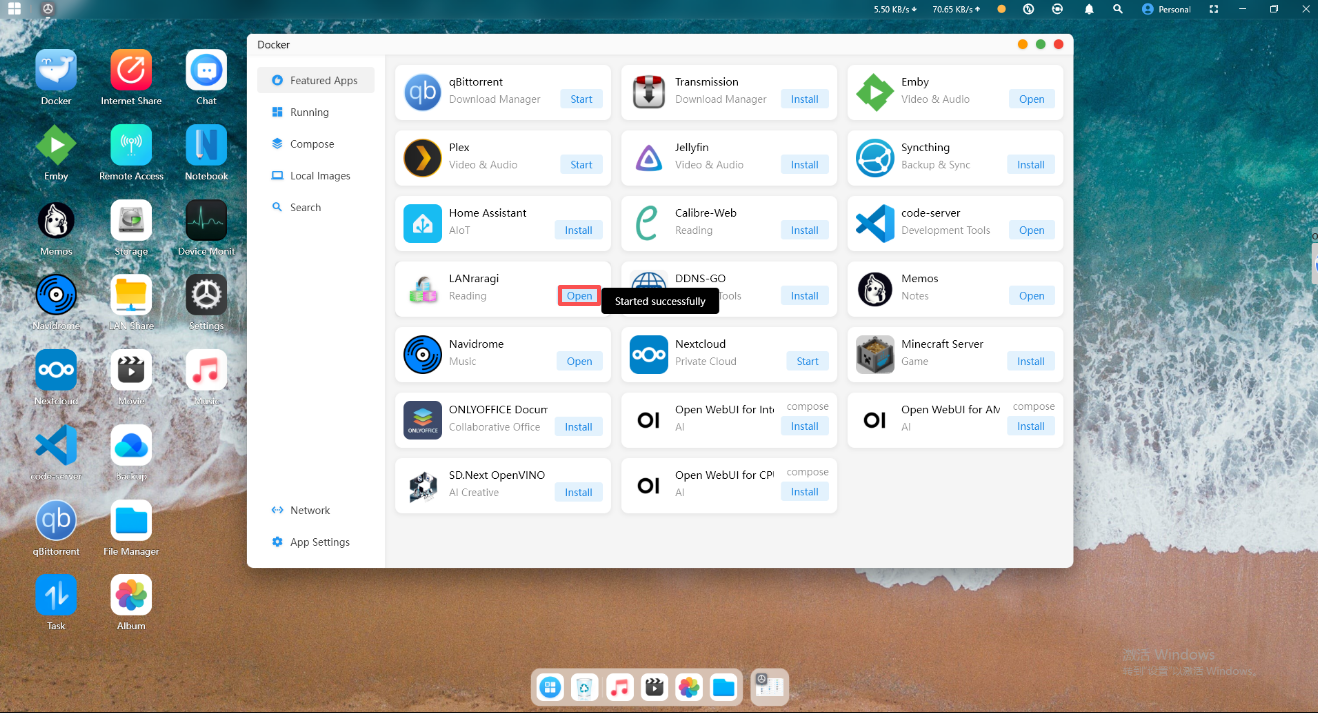
Task: Open the Album pinwheel icon in the dock
Action: pos(689,687)
